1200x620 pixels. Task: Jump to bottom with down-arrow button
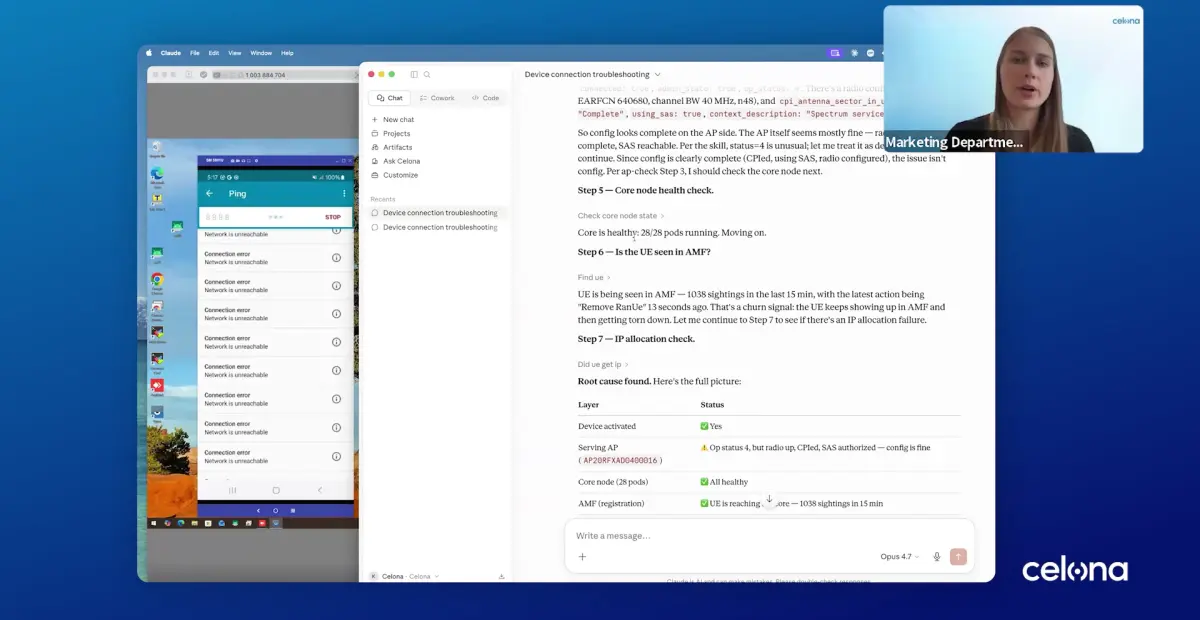point(769,499)
